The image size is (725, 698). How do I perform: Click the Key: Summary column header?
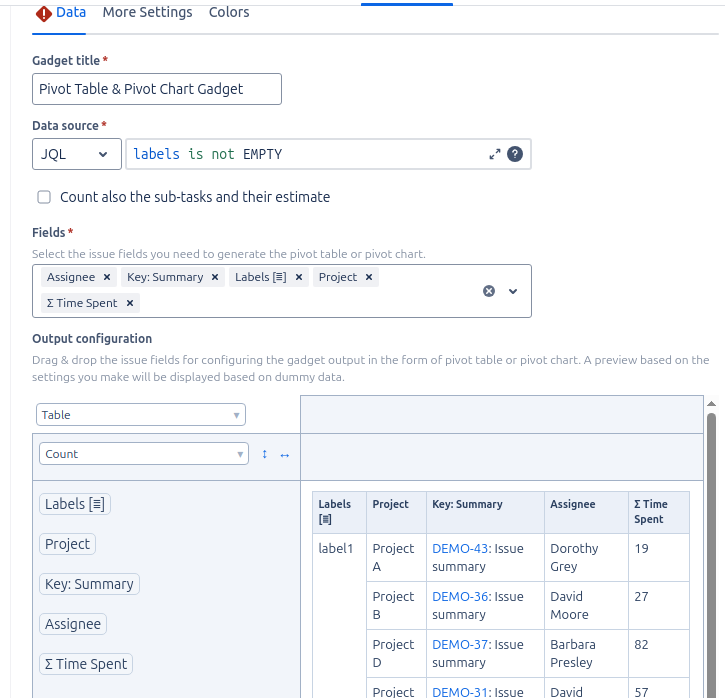click(x=485, y=512)
